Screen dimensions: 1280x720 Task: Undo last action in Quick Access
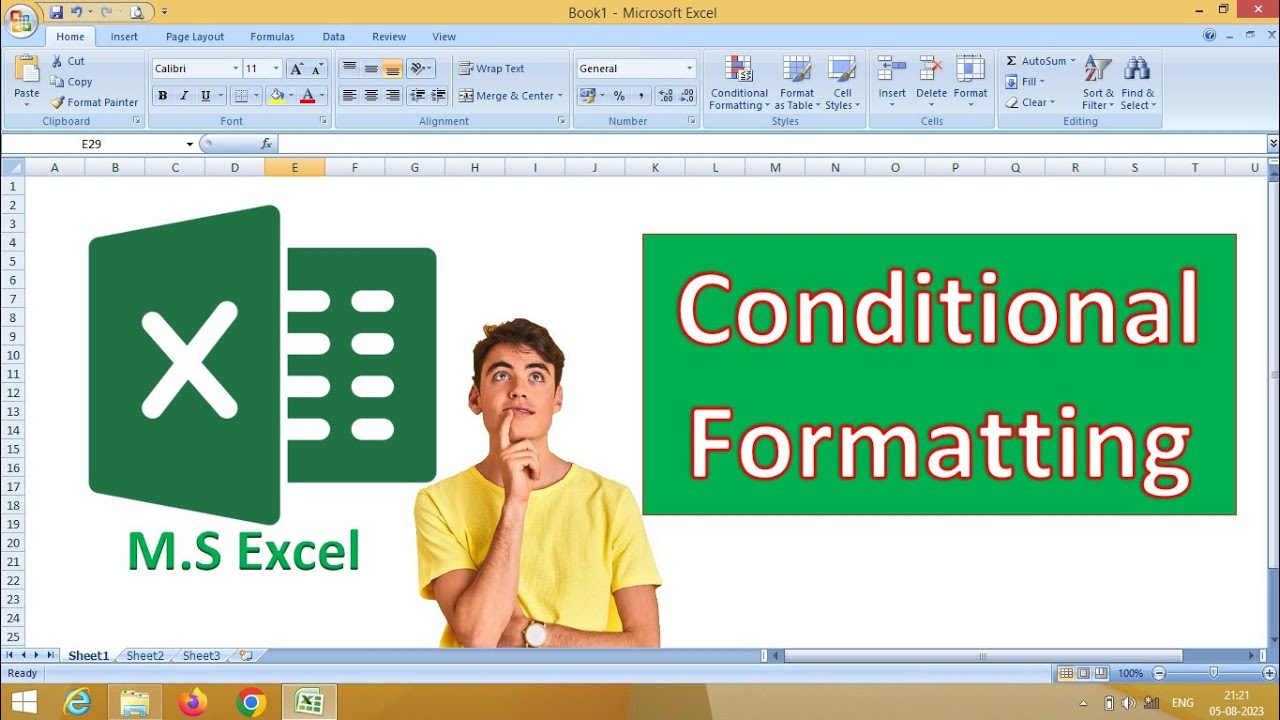click(x=76, y=12)
